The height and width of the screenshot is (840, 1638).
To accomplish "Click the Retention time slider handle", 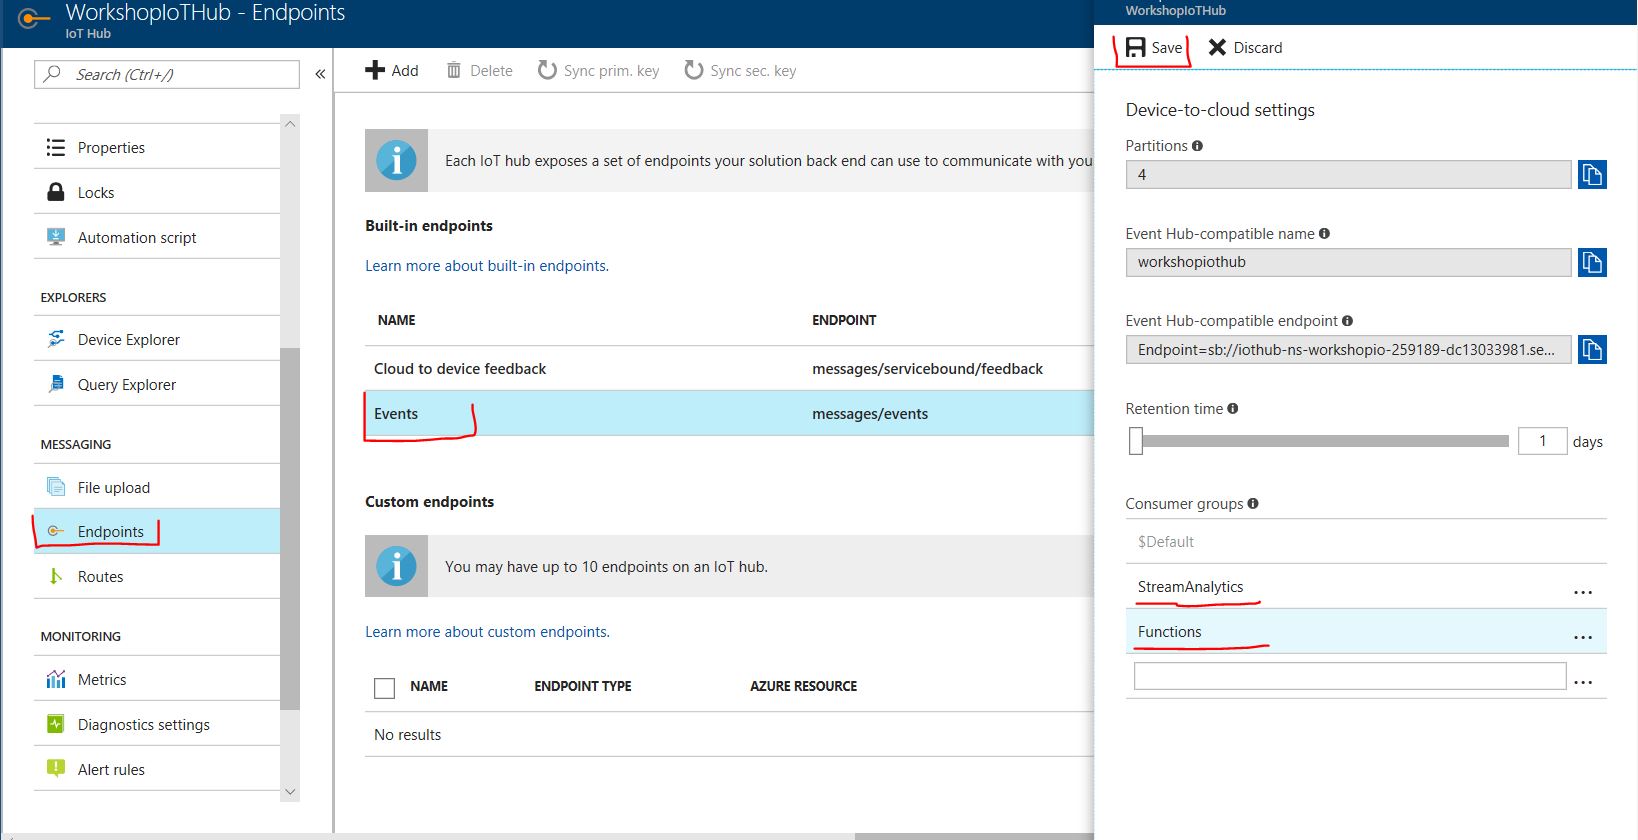I will tap(1136, 441).
